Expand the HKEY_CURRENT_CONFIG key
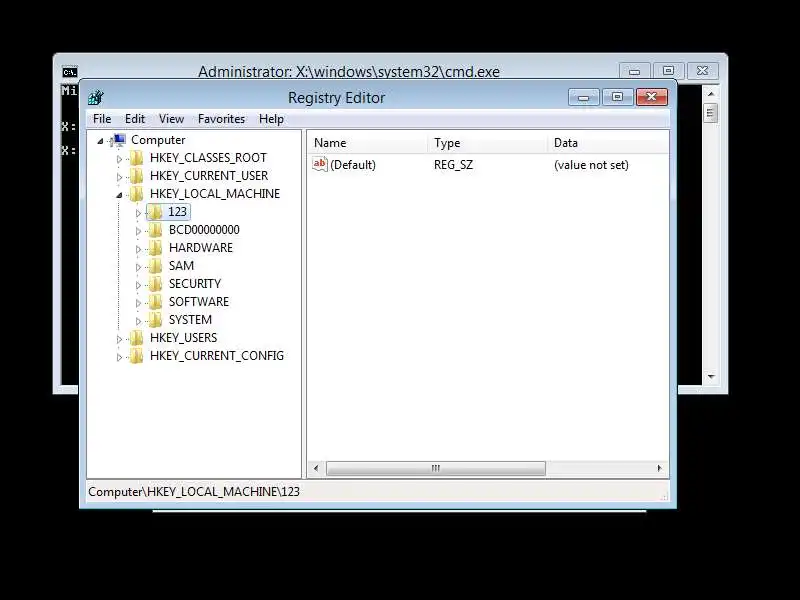Viewport: 800px width, 600px height. [x=119, y=357]
